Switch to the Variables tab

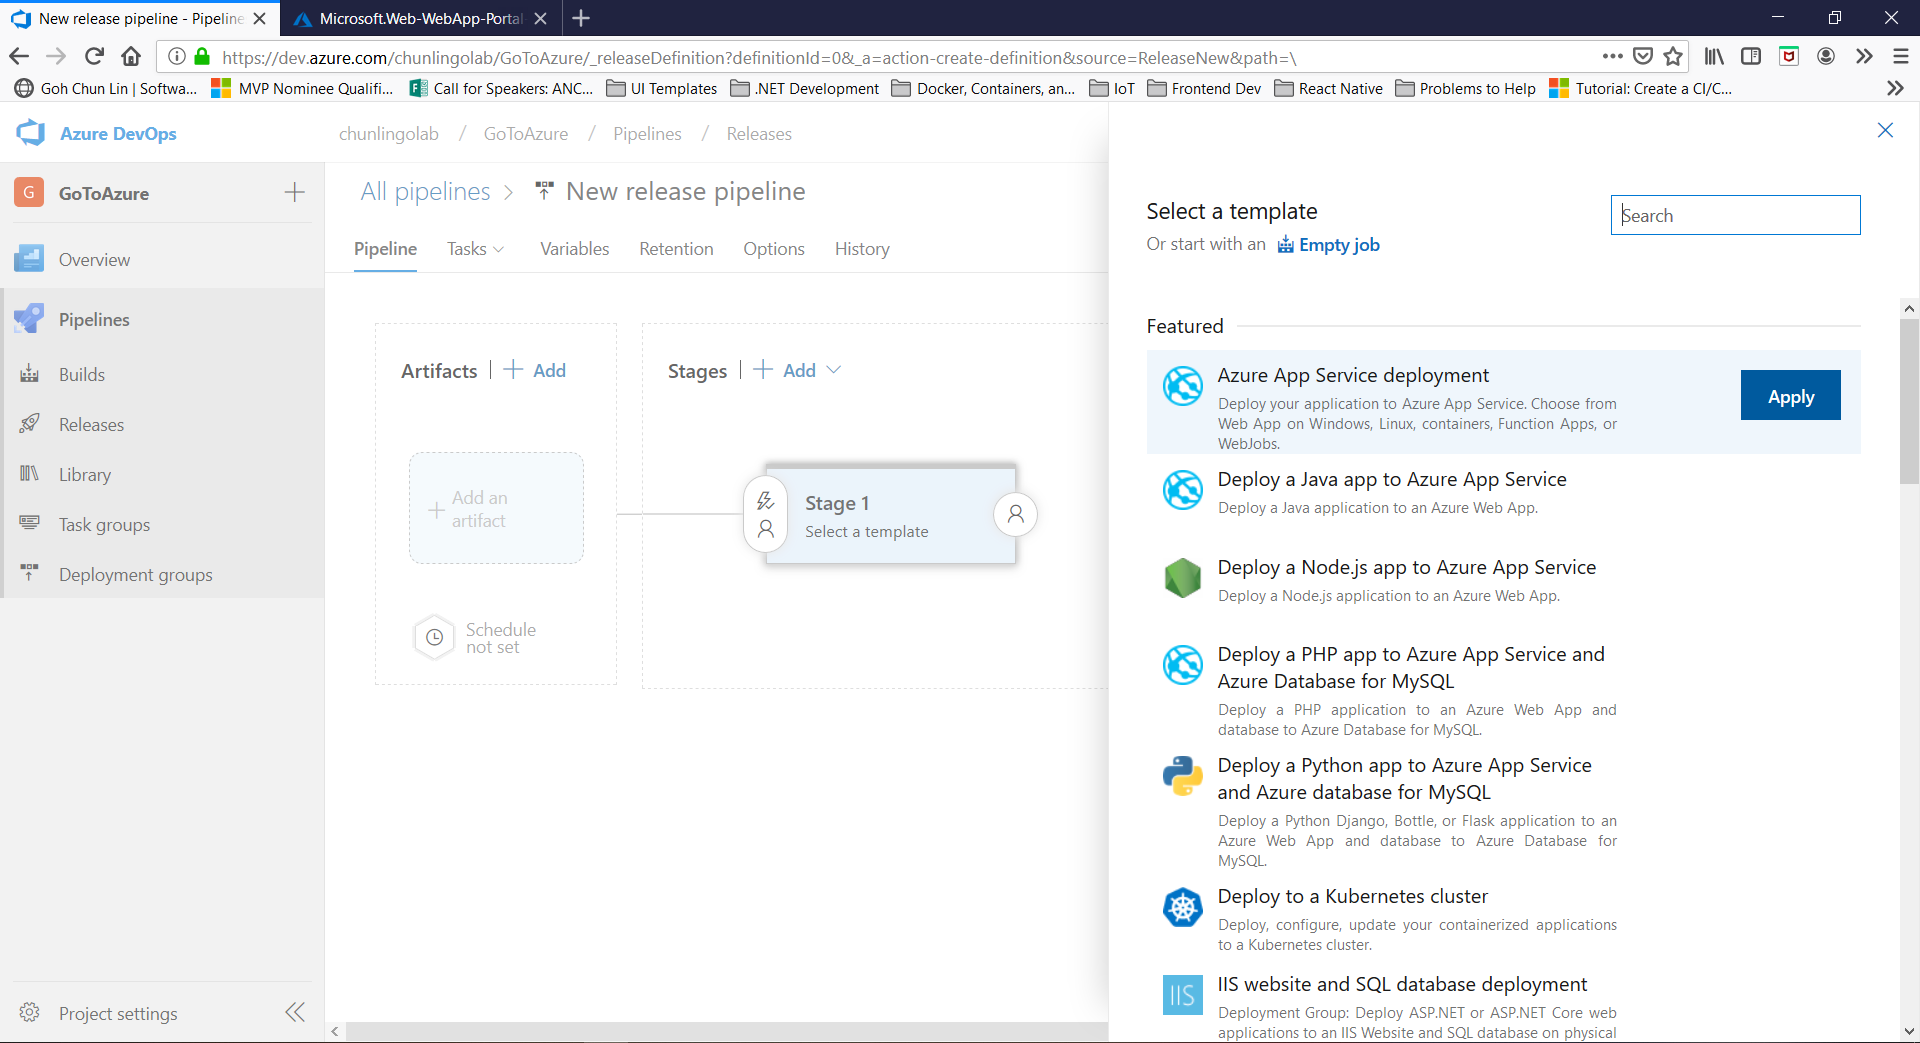574,248
